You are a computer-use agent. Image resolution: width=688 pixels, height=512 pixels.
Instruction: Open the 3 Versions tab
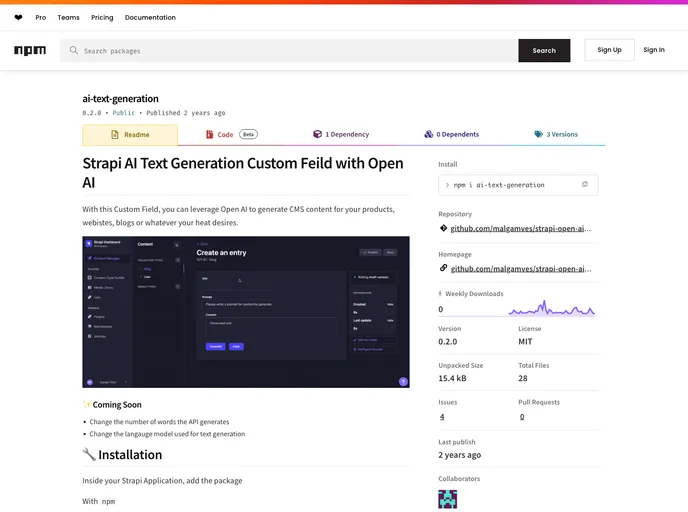pos(556,134)
